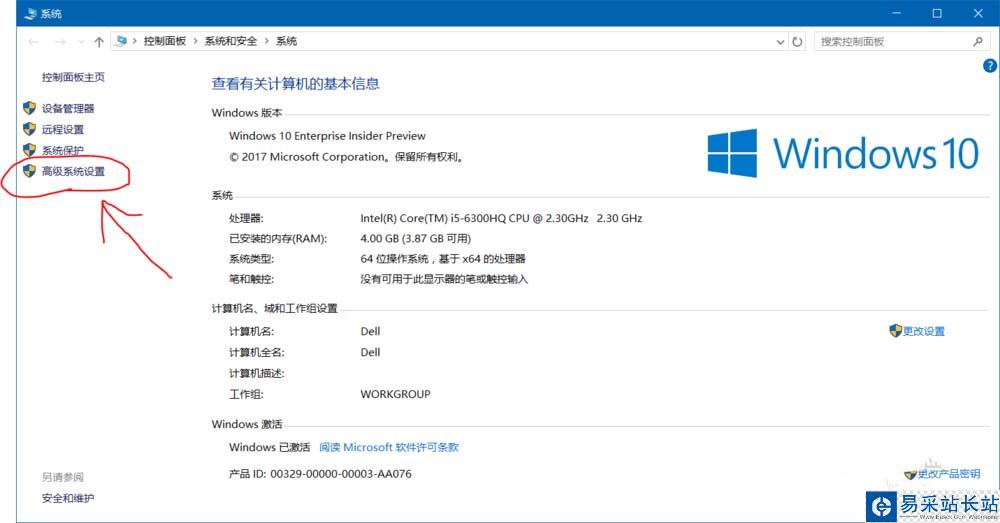Open 阅读 Microsoft 软件许可条款 link
Viewport: 1000px width, 523px height.
pos(389,447)
